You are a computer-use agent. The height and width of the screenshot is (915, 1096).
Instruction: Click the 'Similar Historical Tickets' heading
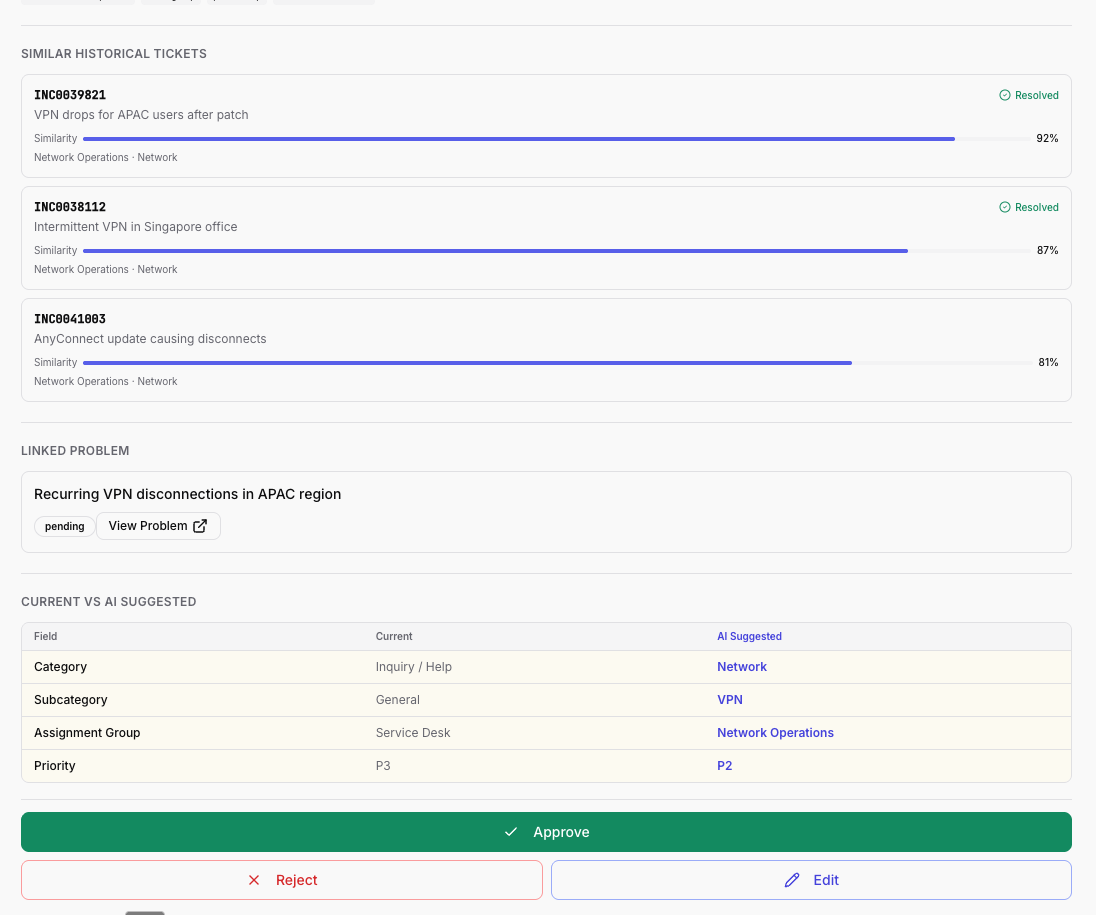(114, 54)
